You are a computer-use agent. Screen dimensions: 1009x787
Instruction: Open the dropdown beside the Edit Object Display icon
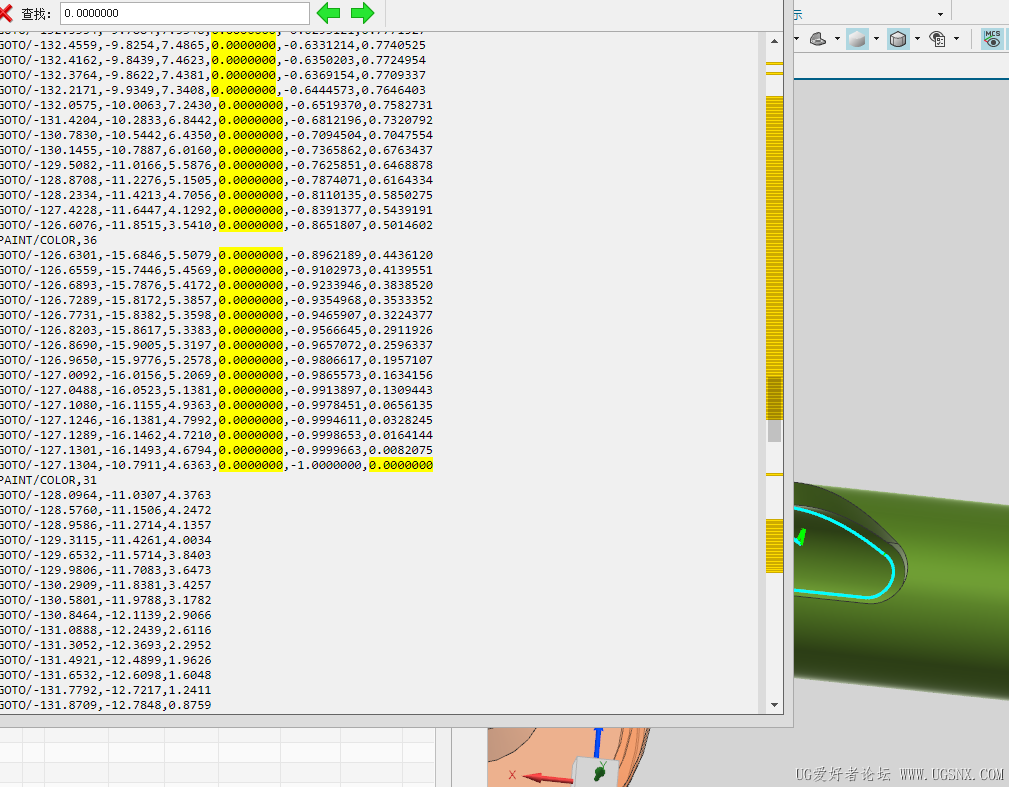956,39
